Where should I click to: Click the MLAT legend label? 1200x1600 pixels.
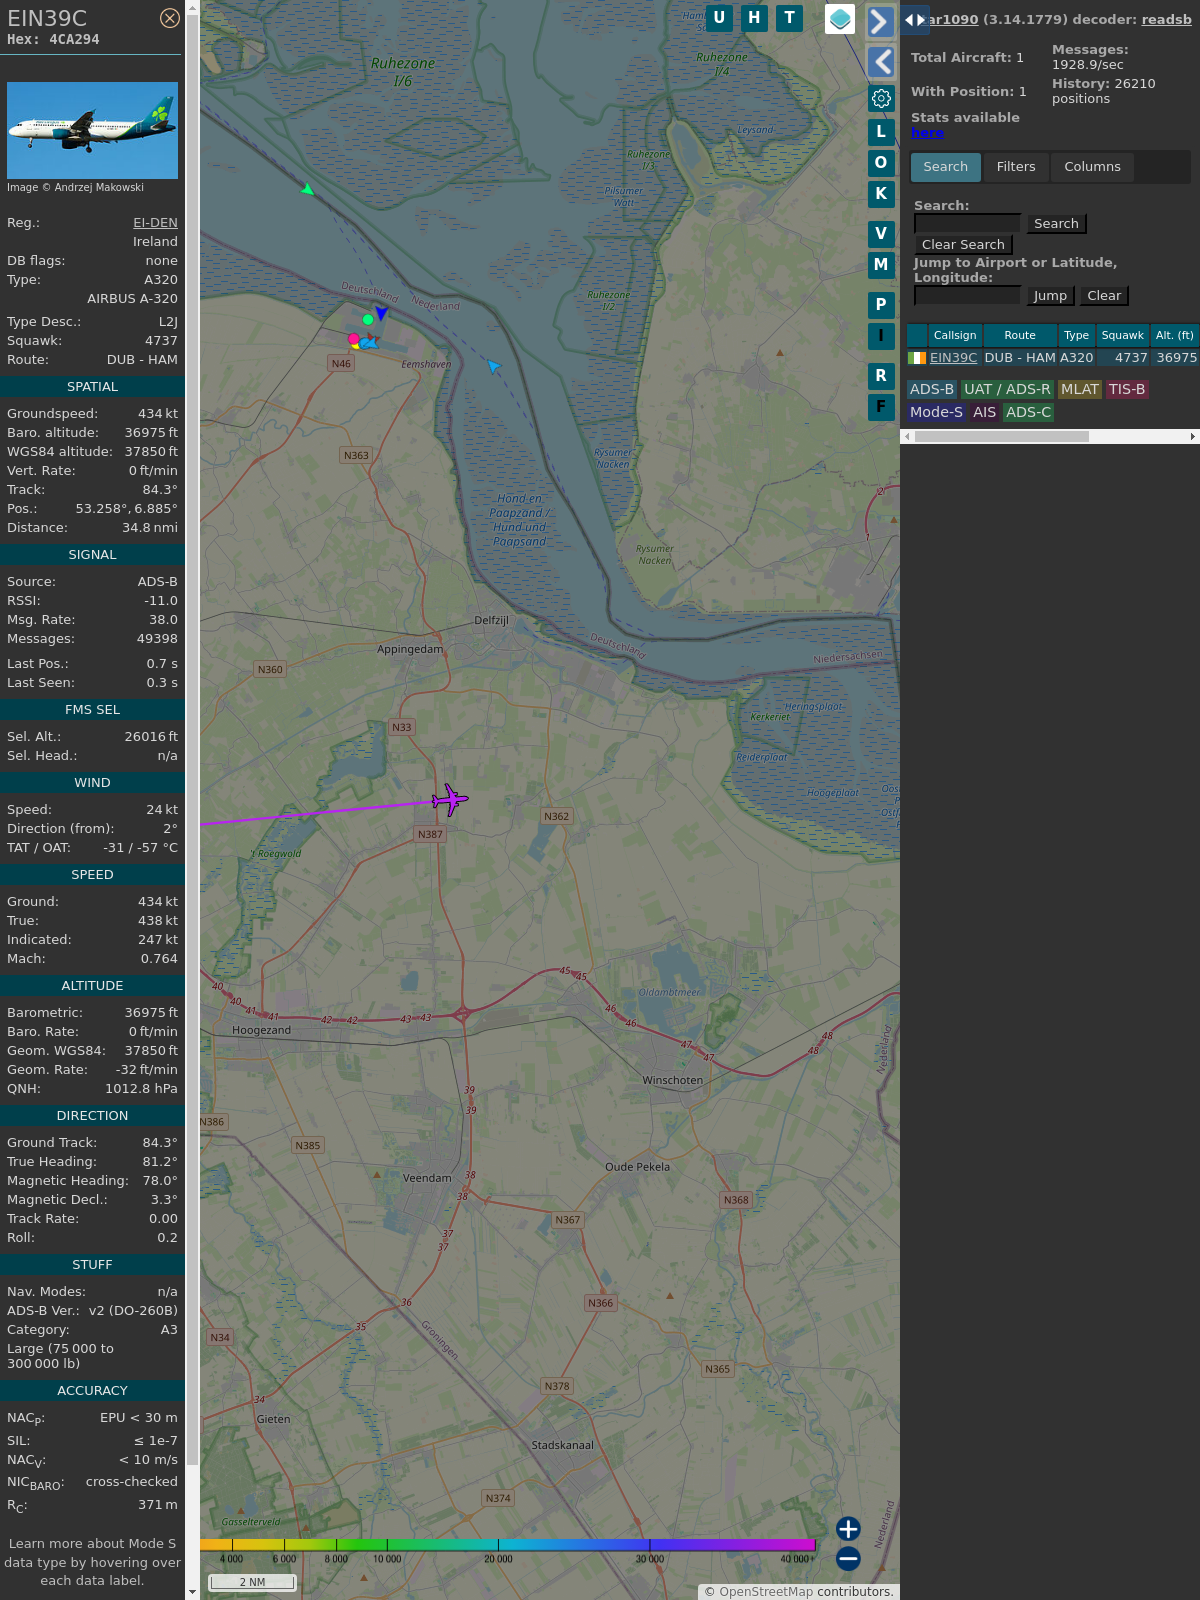(x=1080, y=390)
